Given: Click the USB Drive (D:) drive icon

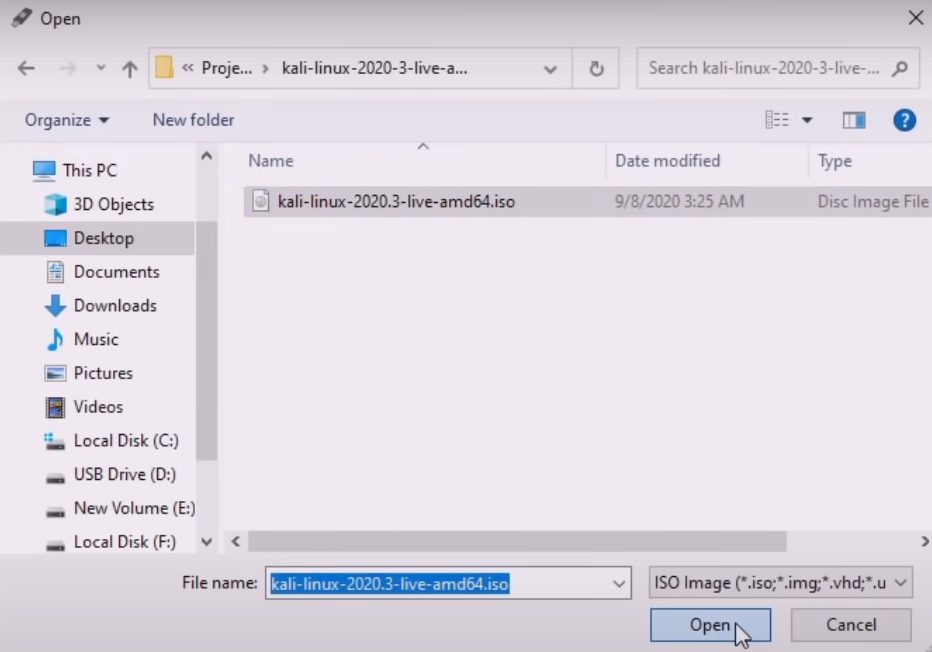Looking at the screenshot, I should tap(55, 478).
